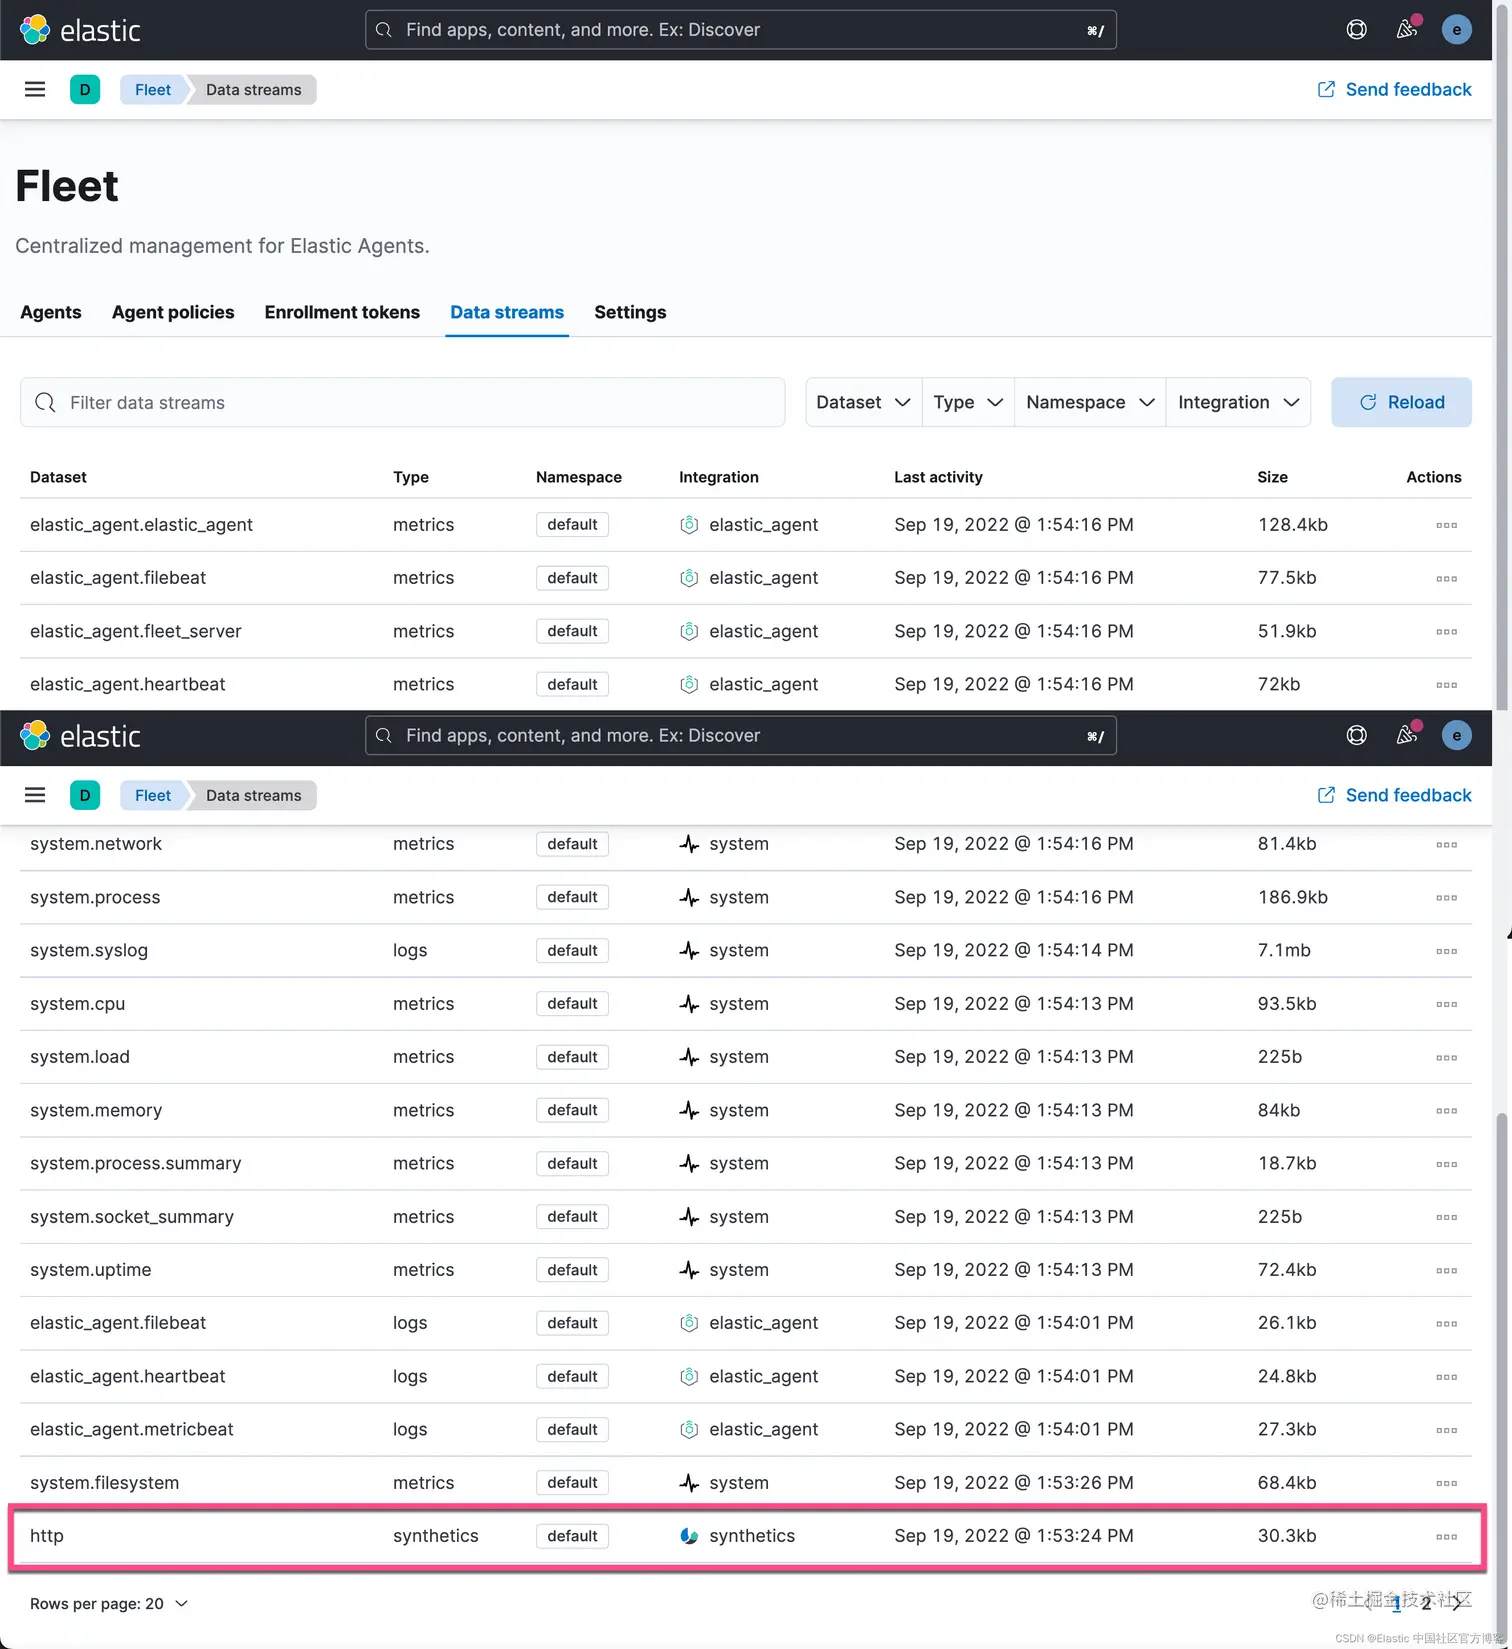Open actions menu for elastic_agent.fleet_server row

(x=1446, y=632)
